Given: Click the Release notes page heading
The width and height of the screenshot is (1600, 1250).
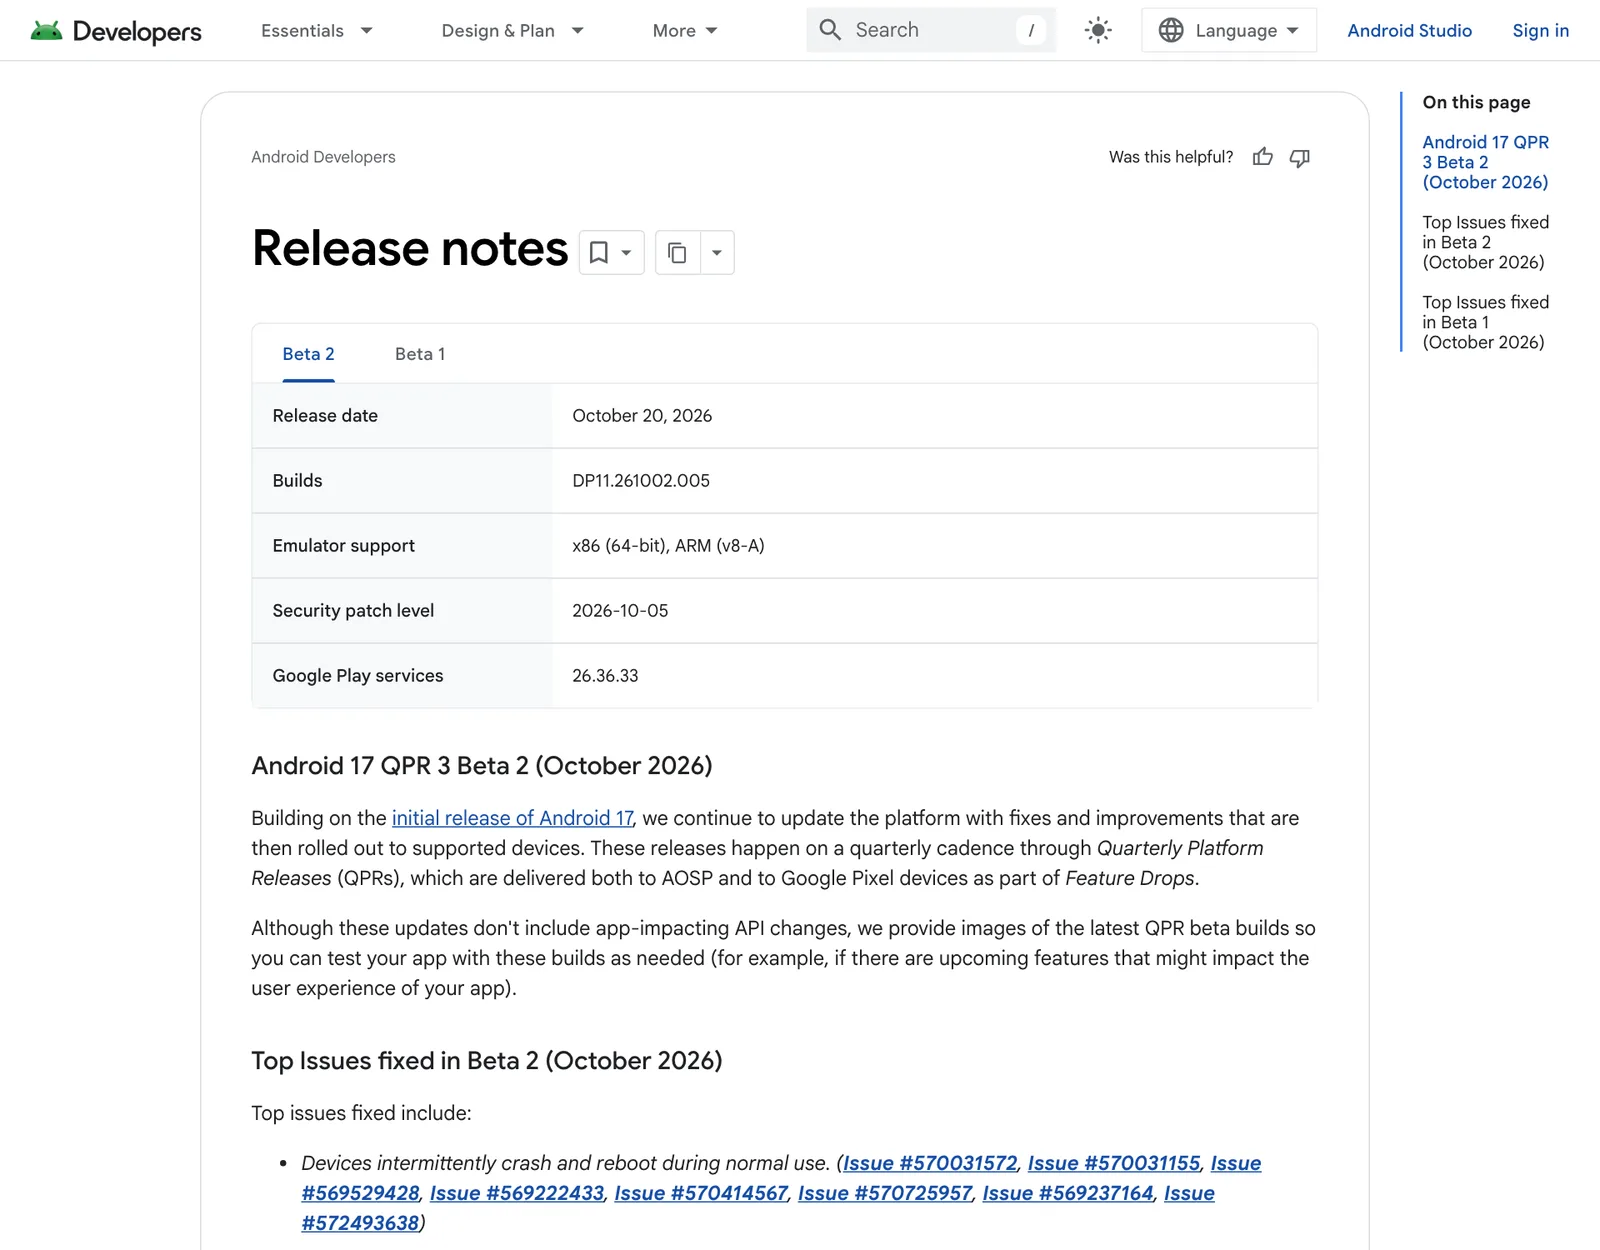Looking at the screenshot, I should pos(410,249).
